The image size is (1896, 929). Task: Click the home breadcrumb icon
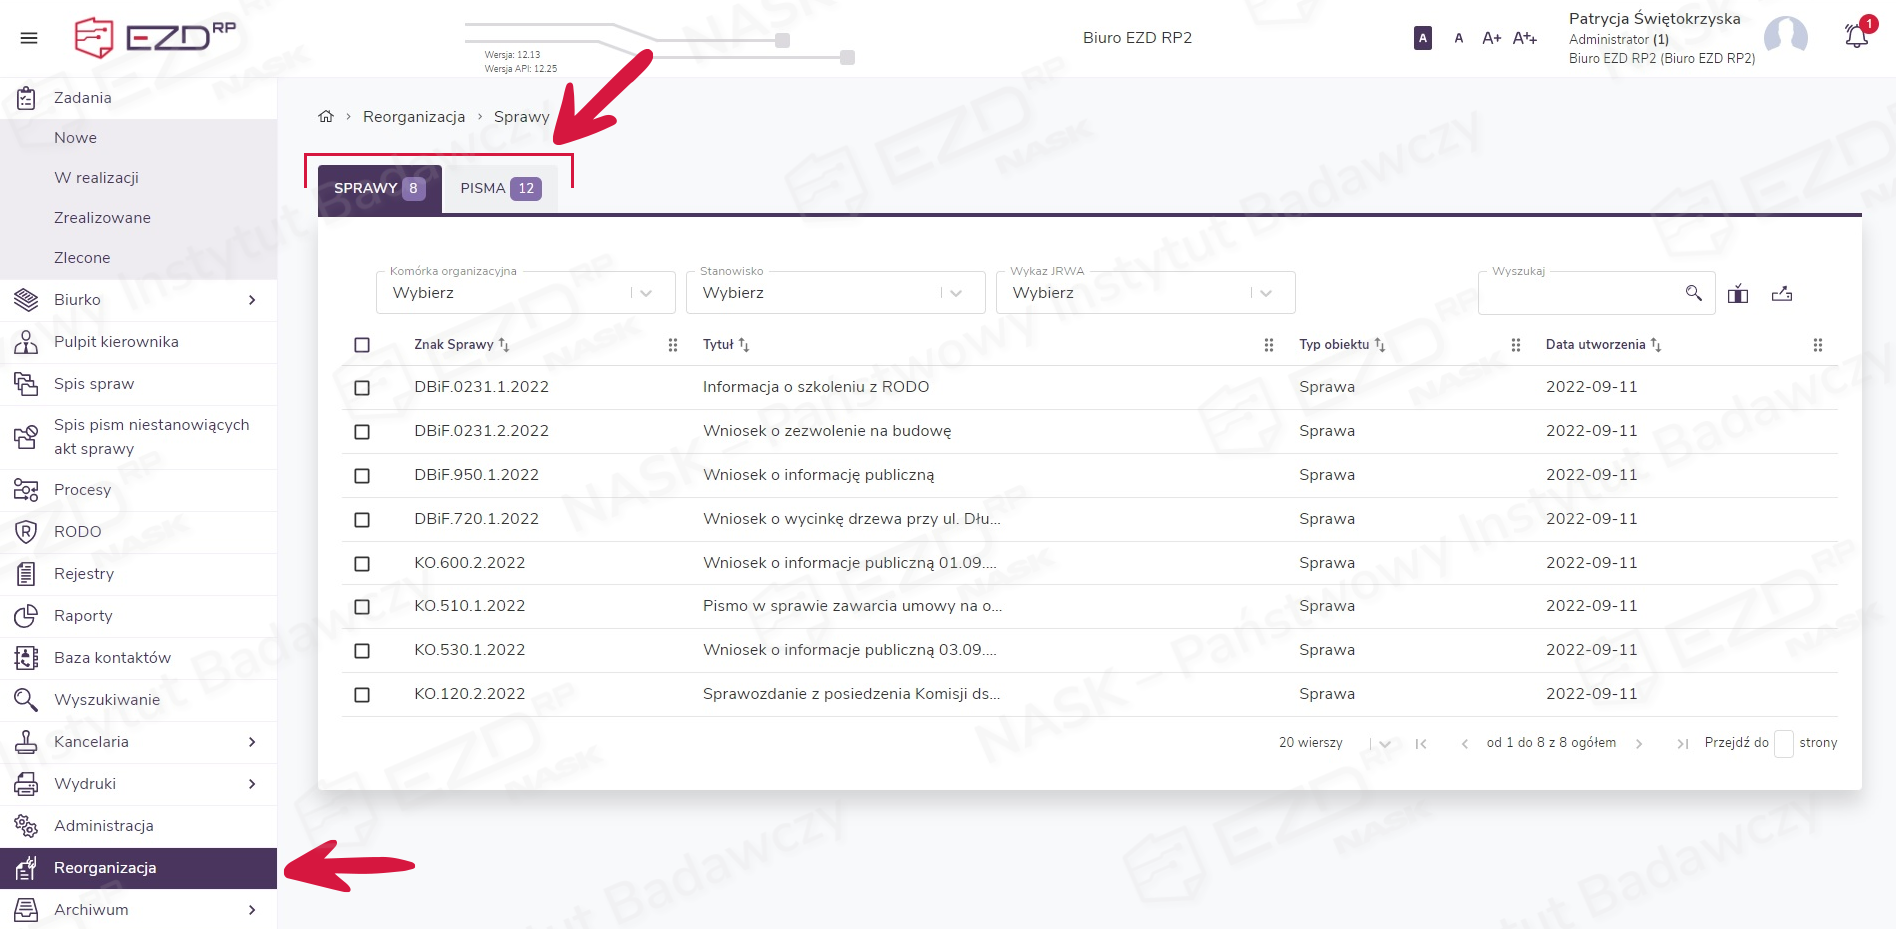[x=326, y=117]
